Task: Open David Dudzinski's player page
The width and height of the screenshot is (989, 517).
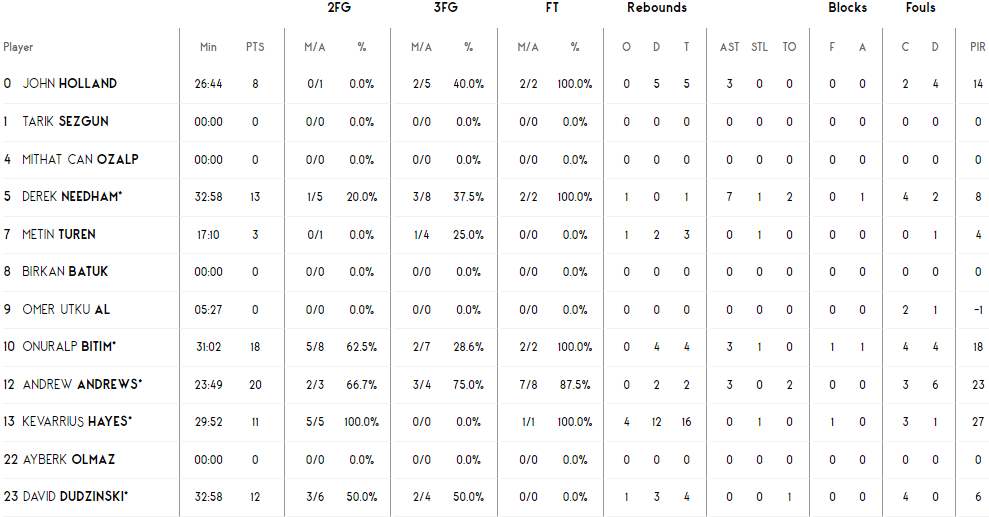Action: 75,496
